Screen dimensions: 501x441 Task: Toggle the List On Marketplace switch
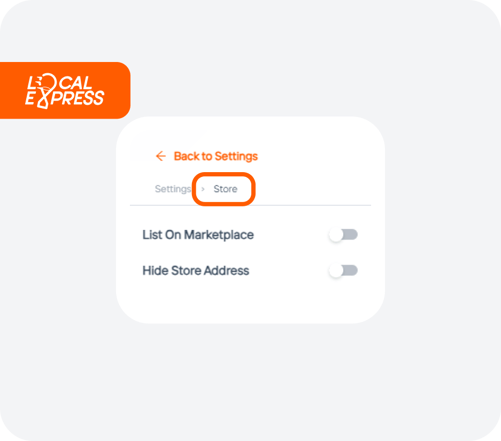343,235
